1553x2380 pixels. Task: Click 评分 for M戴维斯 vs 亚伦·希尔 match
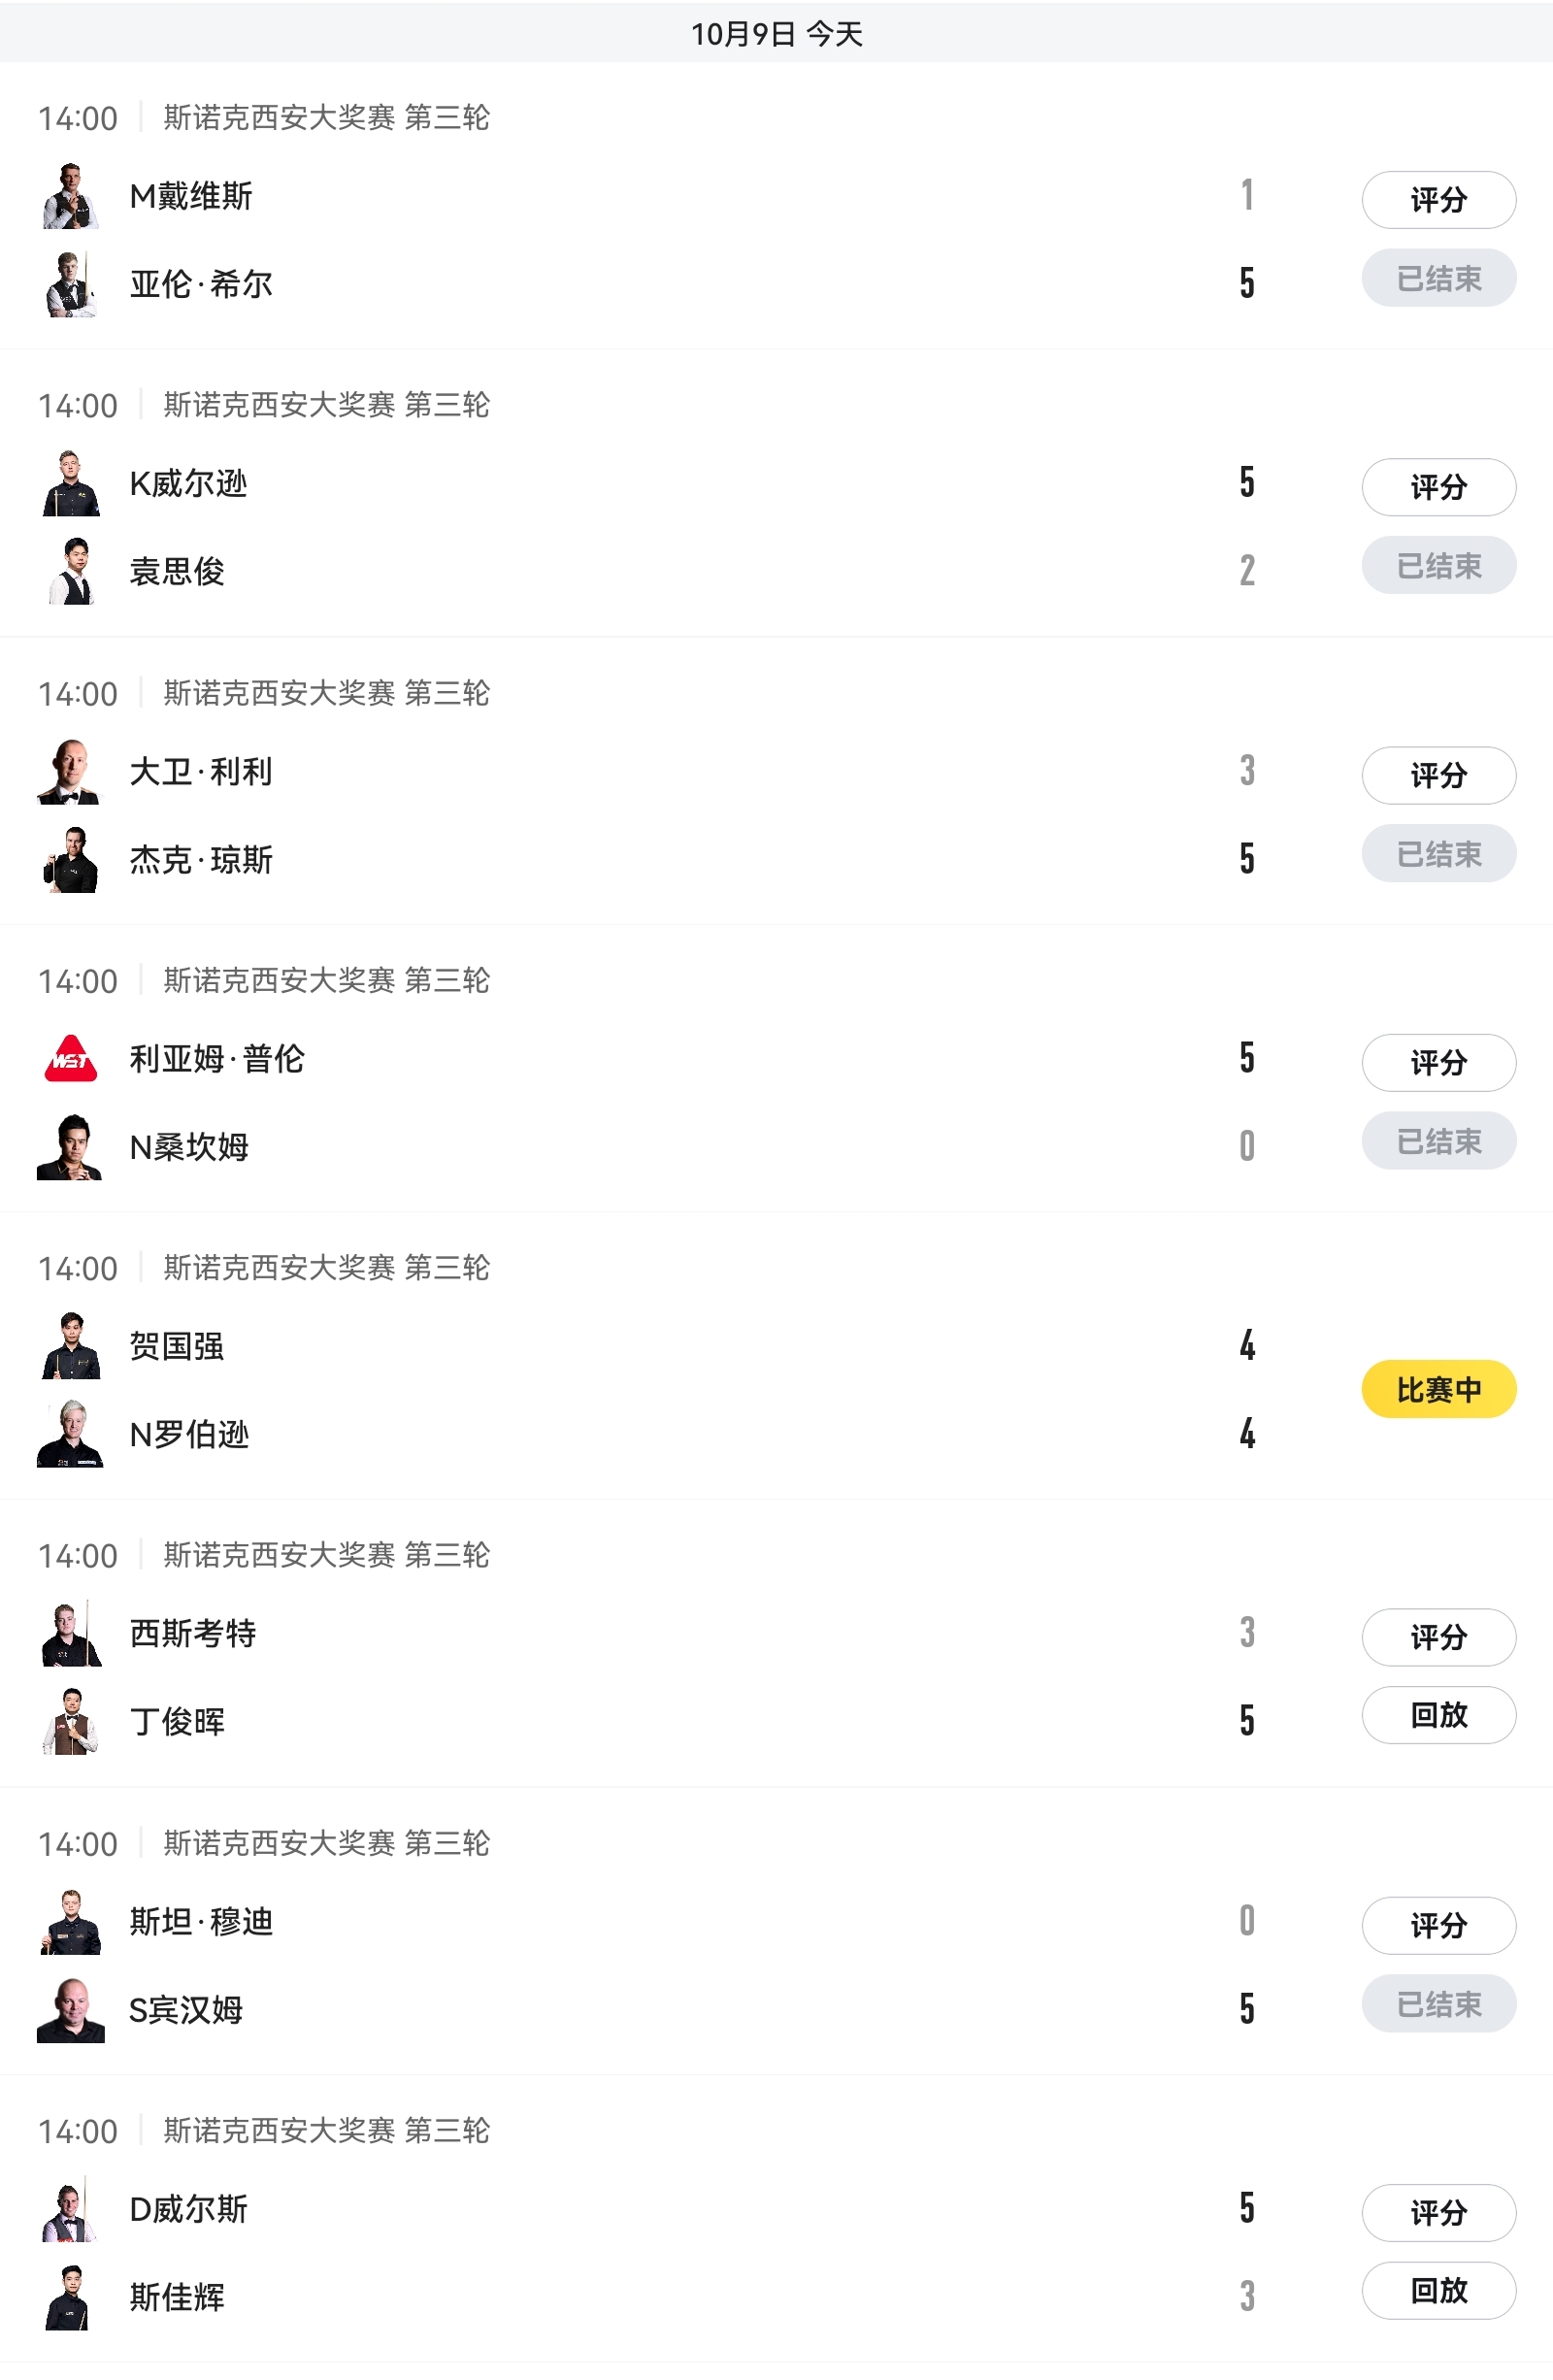pos(1438,200)
